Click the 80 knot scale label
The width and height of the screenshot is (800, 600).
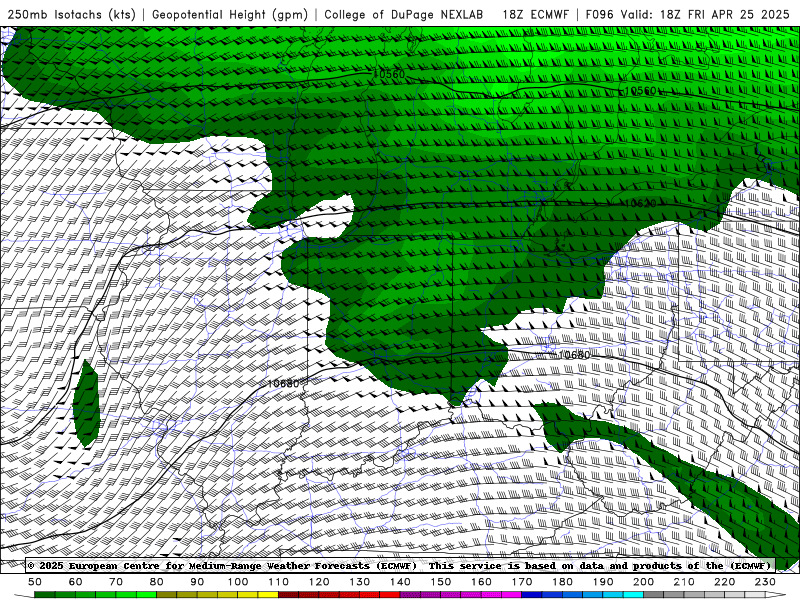[157, 582]
